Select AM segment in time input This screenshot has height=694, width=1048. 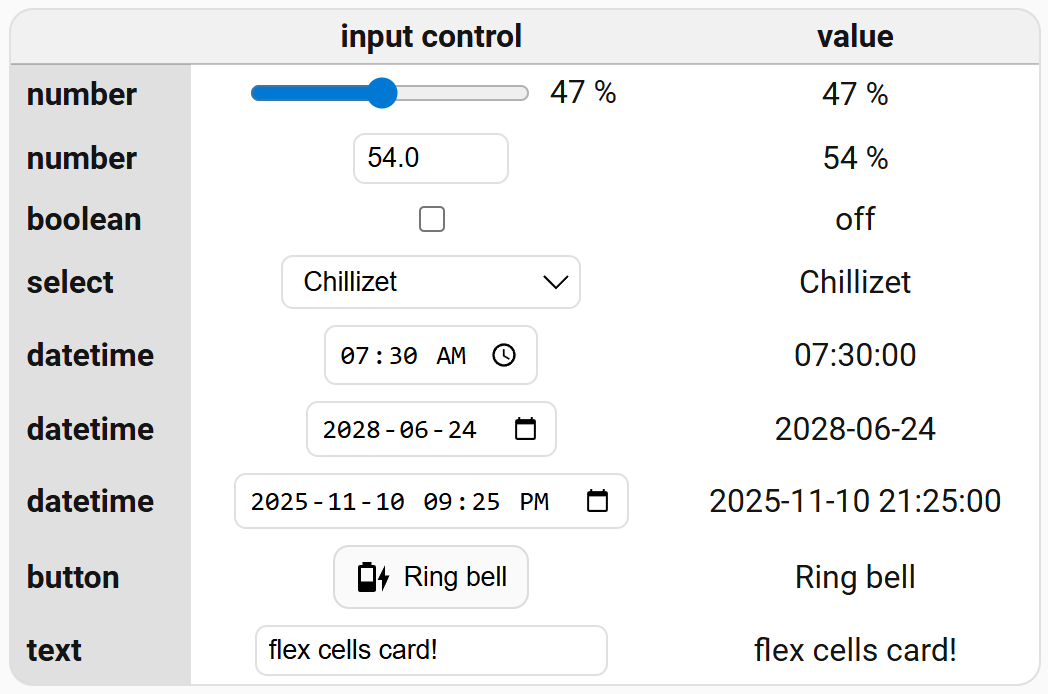[x=451, y=355]
